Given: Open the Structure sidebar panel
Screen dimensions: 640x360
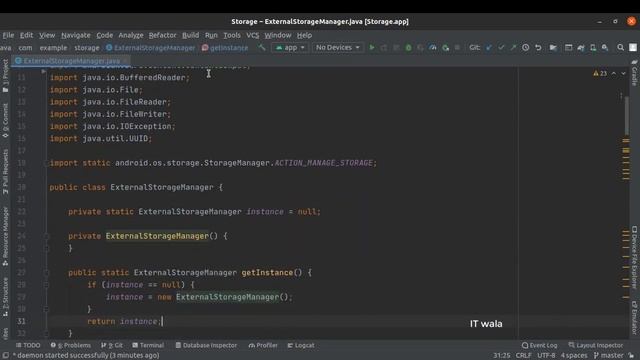Looking at the screenshot, I should pyautogui.click(x=5, y=297).
